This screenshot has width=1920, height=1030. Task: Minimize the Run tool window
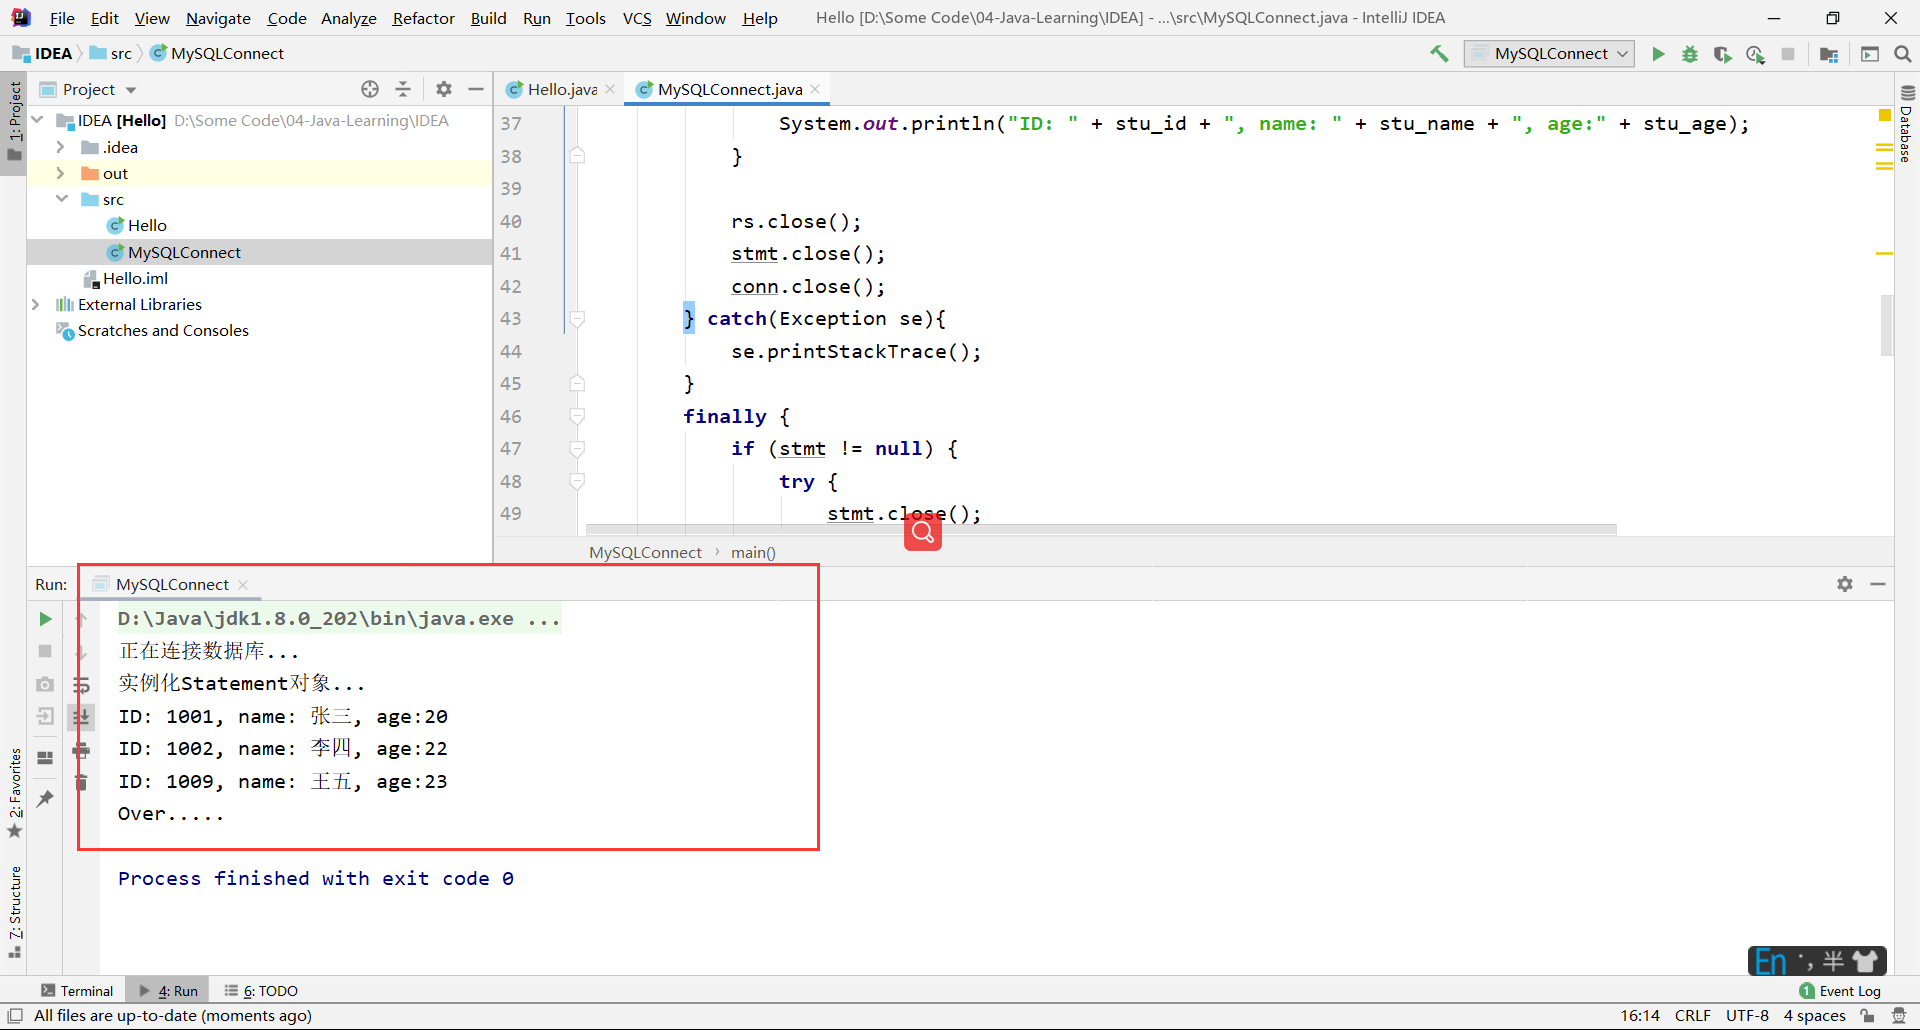pyautogui.click(x=1878, y=584)
